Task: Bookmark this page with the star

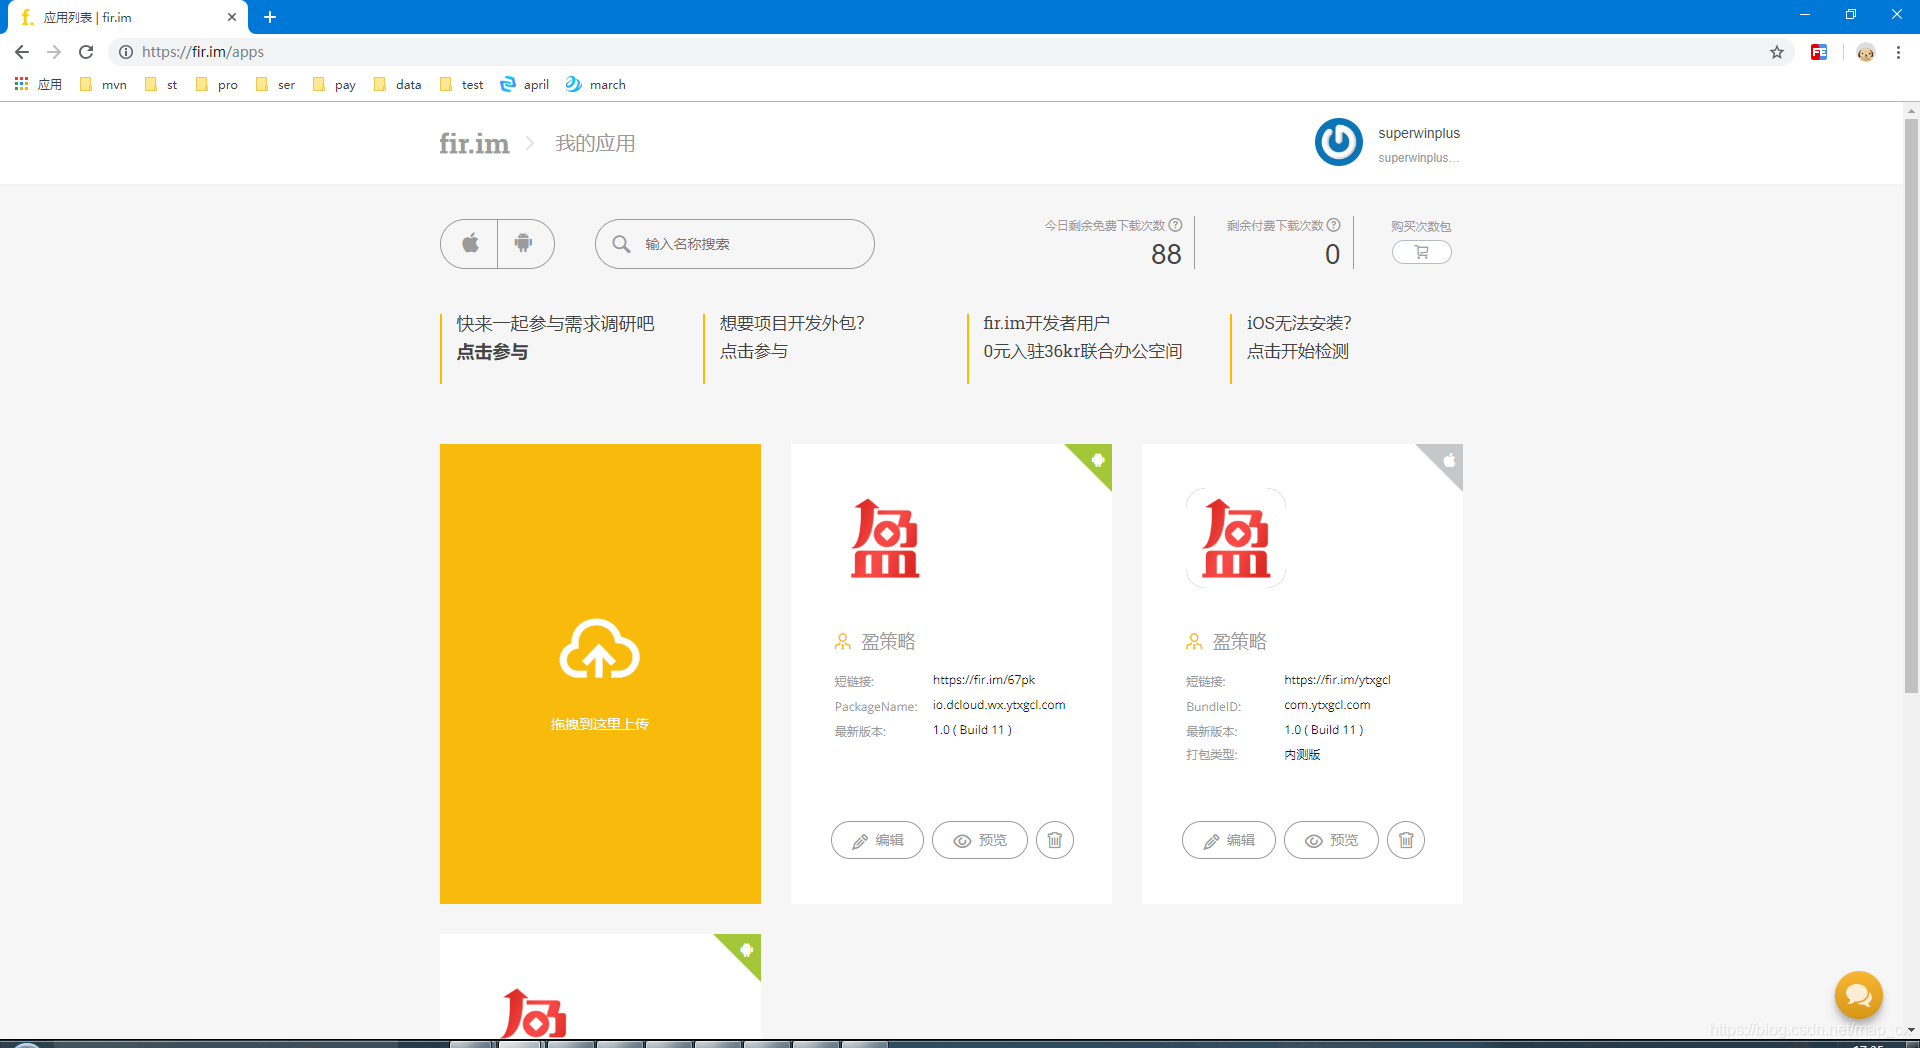Action: pos(1777,52)
